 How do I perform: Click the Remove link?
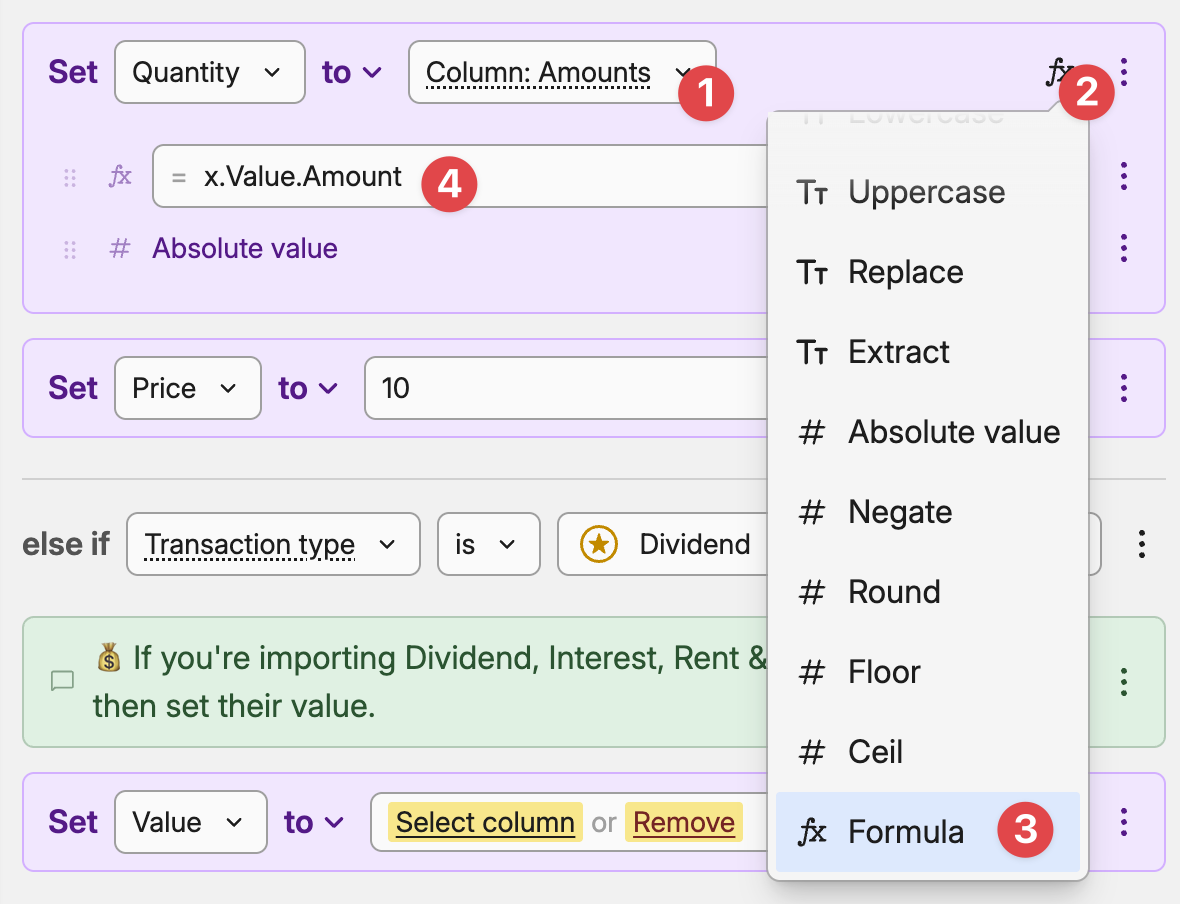(684, 822)
